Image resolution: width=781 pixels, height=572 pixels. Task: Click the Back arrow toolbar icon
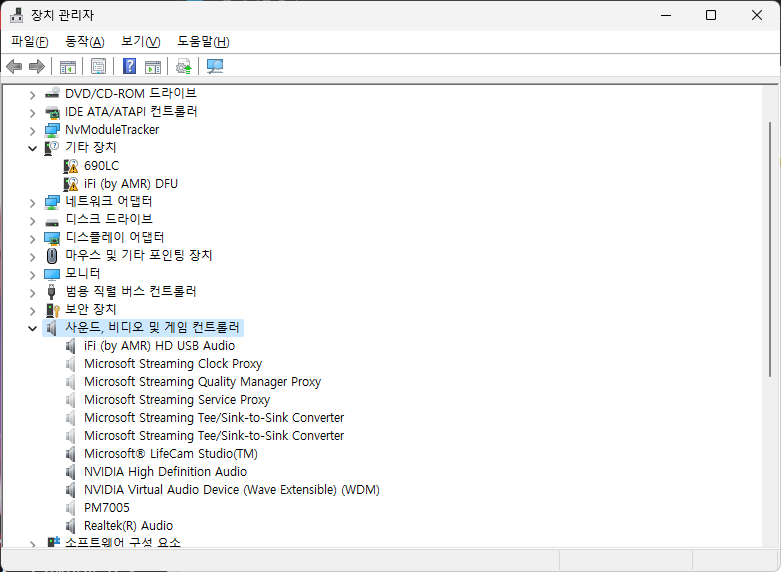tap(14, 66)
